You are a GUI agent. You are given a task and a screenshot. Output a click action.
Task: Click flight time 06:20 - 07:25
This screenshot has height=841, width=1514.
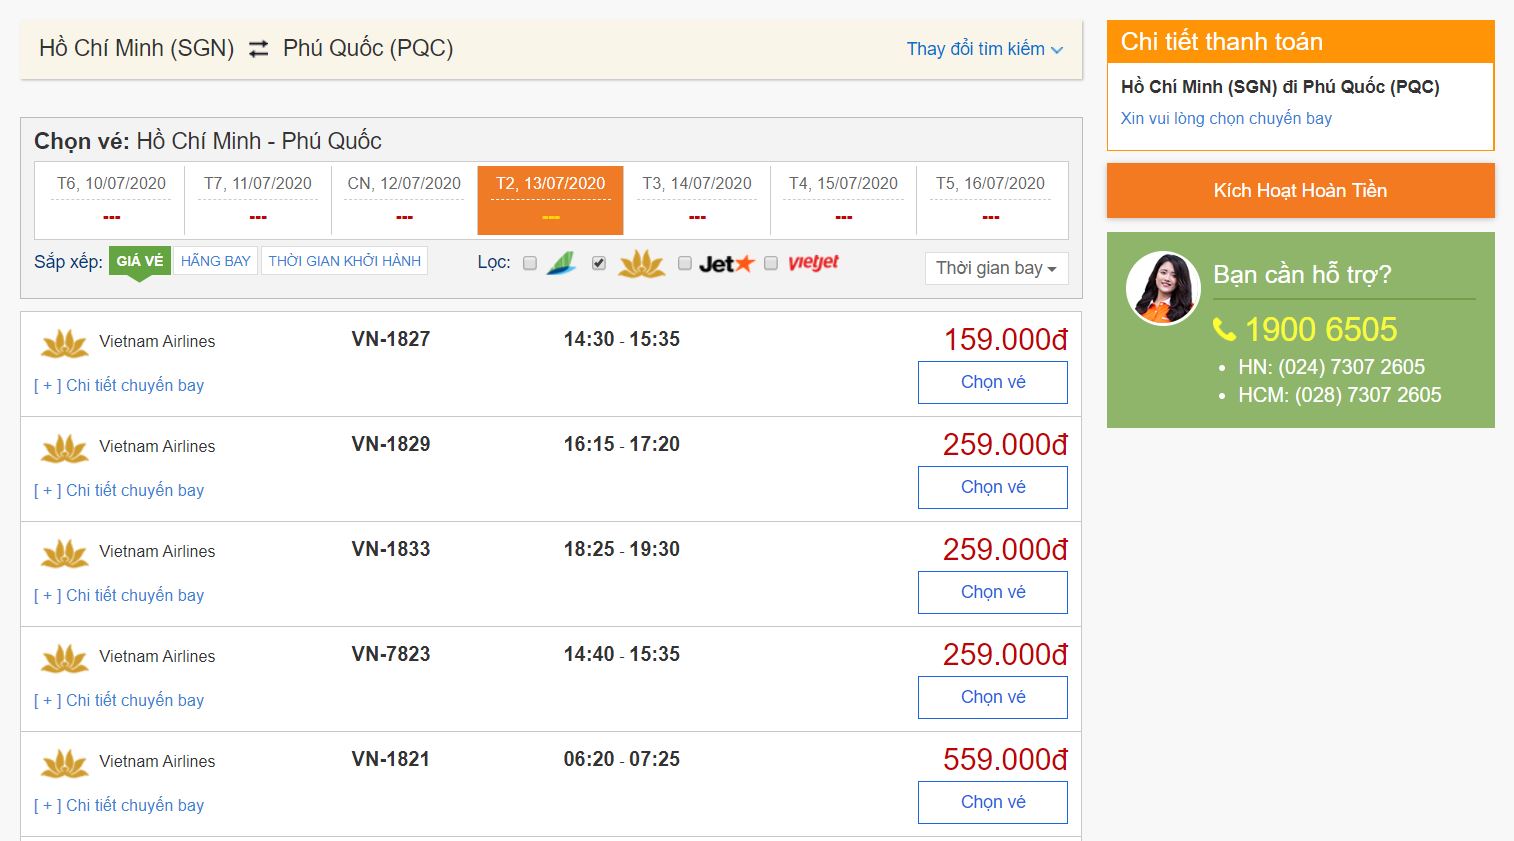tap(622, 759)
